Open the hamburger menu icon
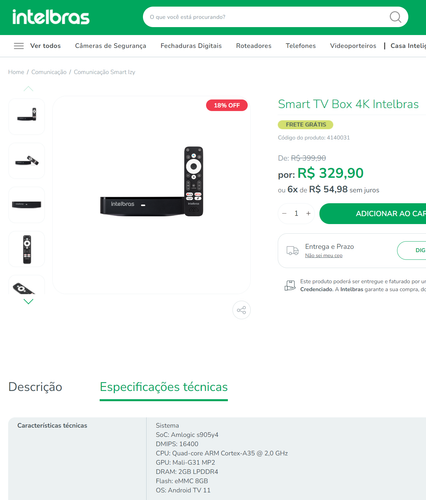The height and width of the screenshot is (500, 426). 19,46
